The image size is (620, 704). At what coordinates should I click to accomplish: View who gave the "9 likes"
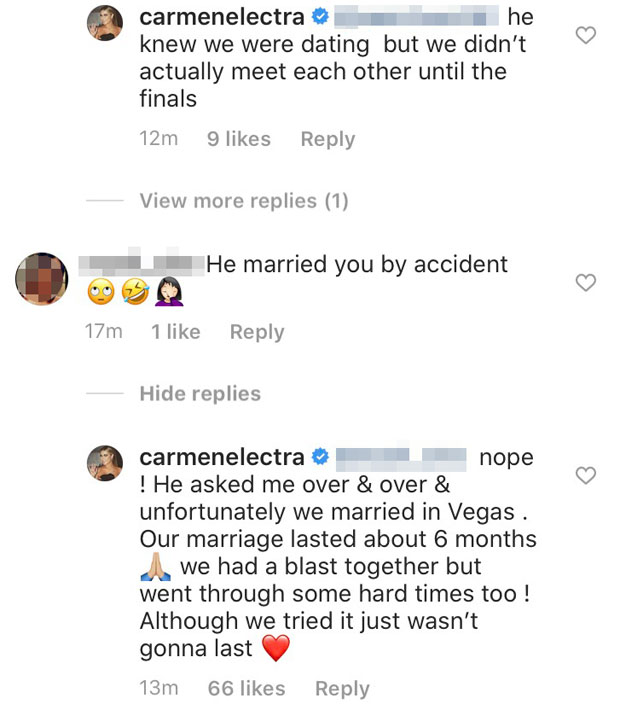click(x=238, y=140)
